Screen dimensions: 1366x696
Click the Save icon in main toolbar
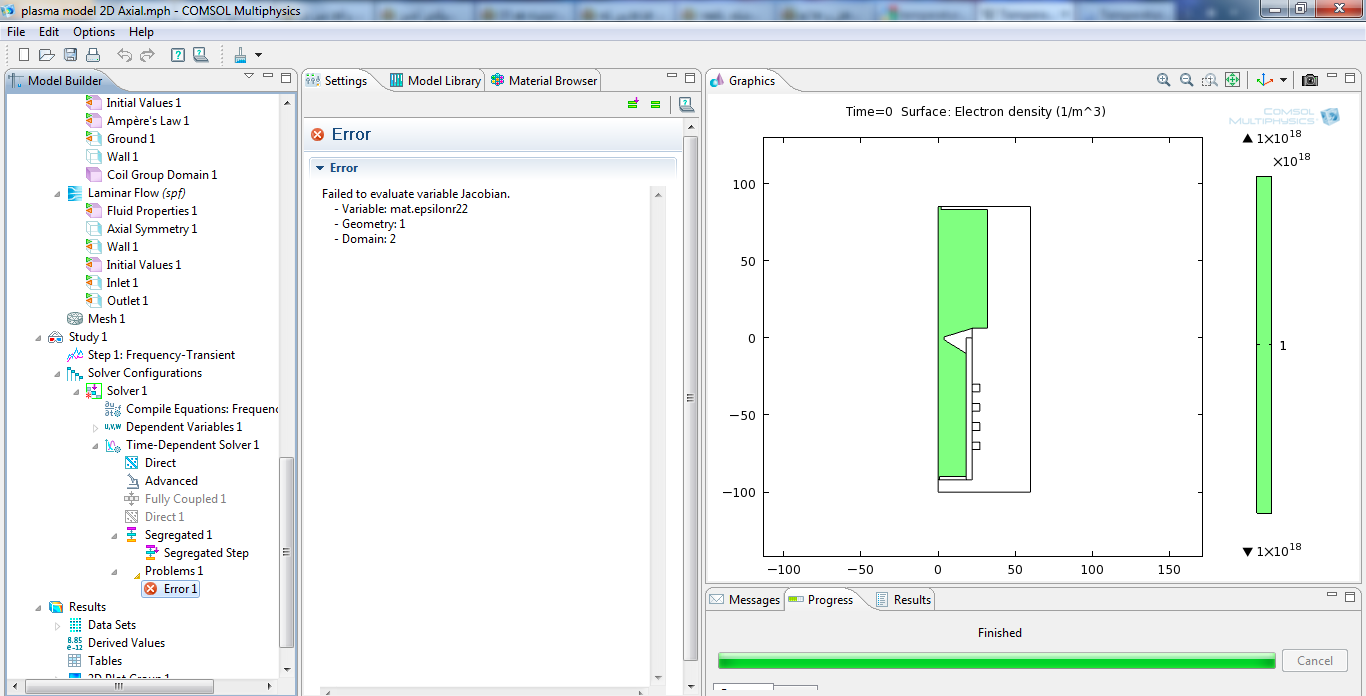tap(71, 55)
